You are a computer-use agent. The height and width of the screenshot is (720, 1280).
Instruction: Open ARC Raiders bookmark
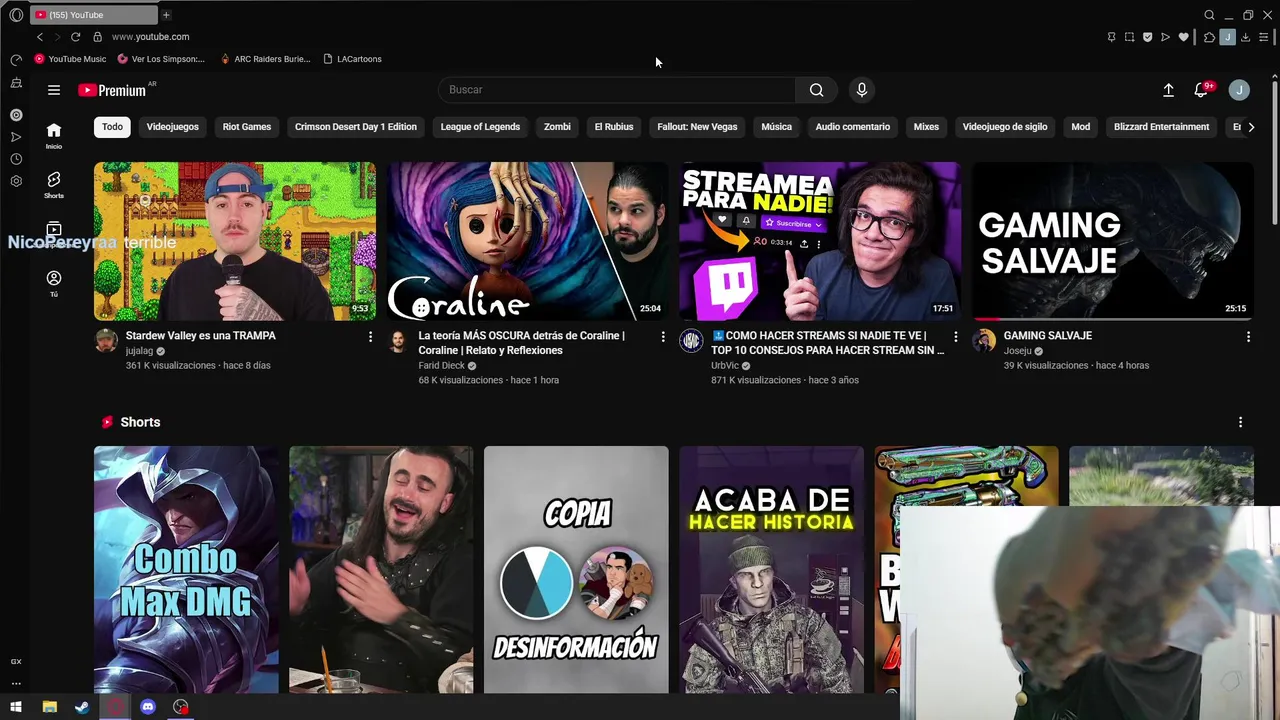pyautogui.click(x=265, y=59)
